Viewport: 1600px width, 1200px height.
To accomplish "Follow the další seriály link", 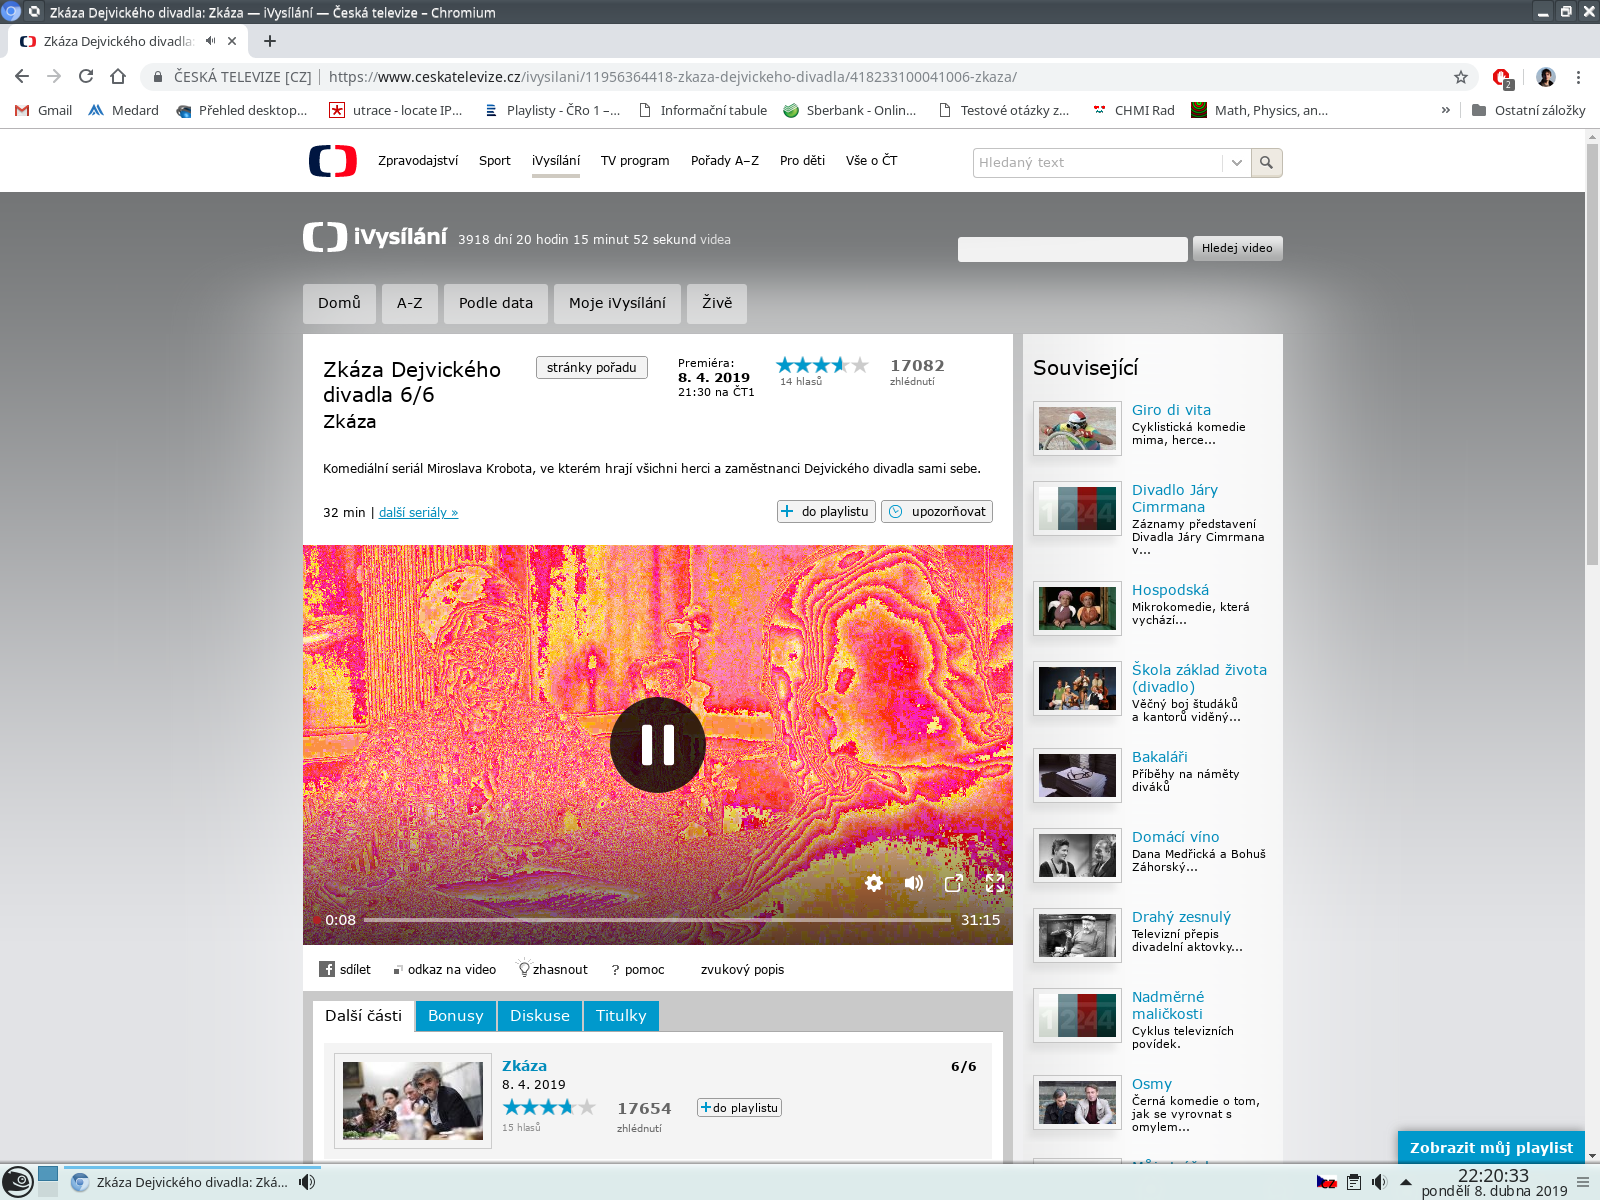I will point(418,512).
